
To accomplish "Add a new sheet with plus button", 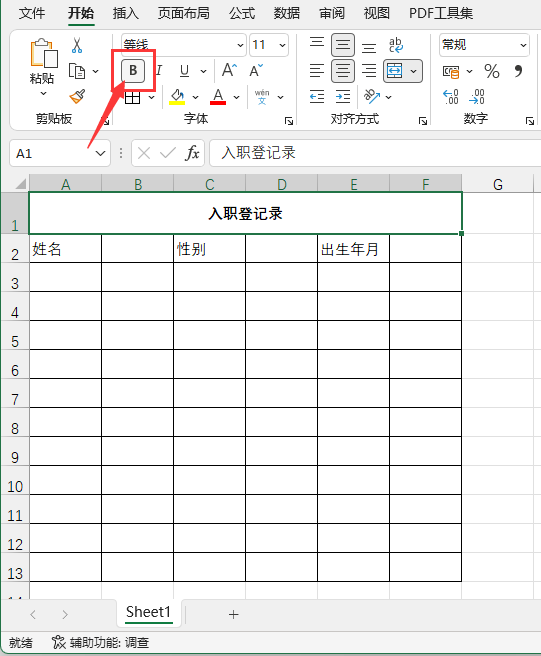I will [233, 614].
